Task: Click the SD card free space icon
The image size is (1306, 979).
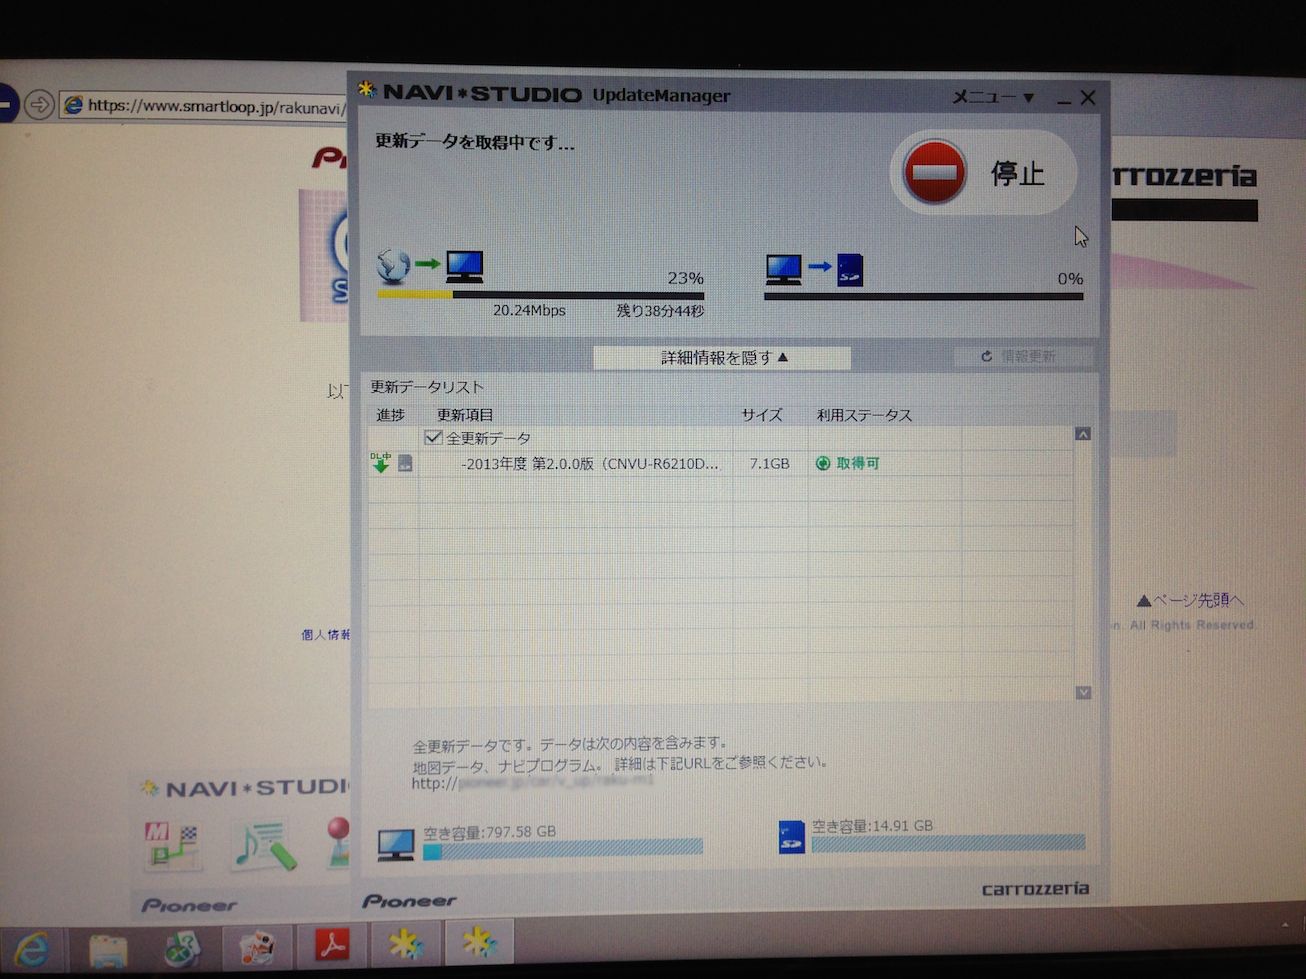Action: coord(791,838)
